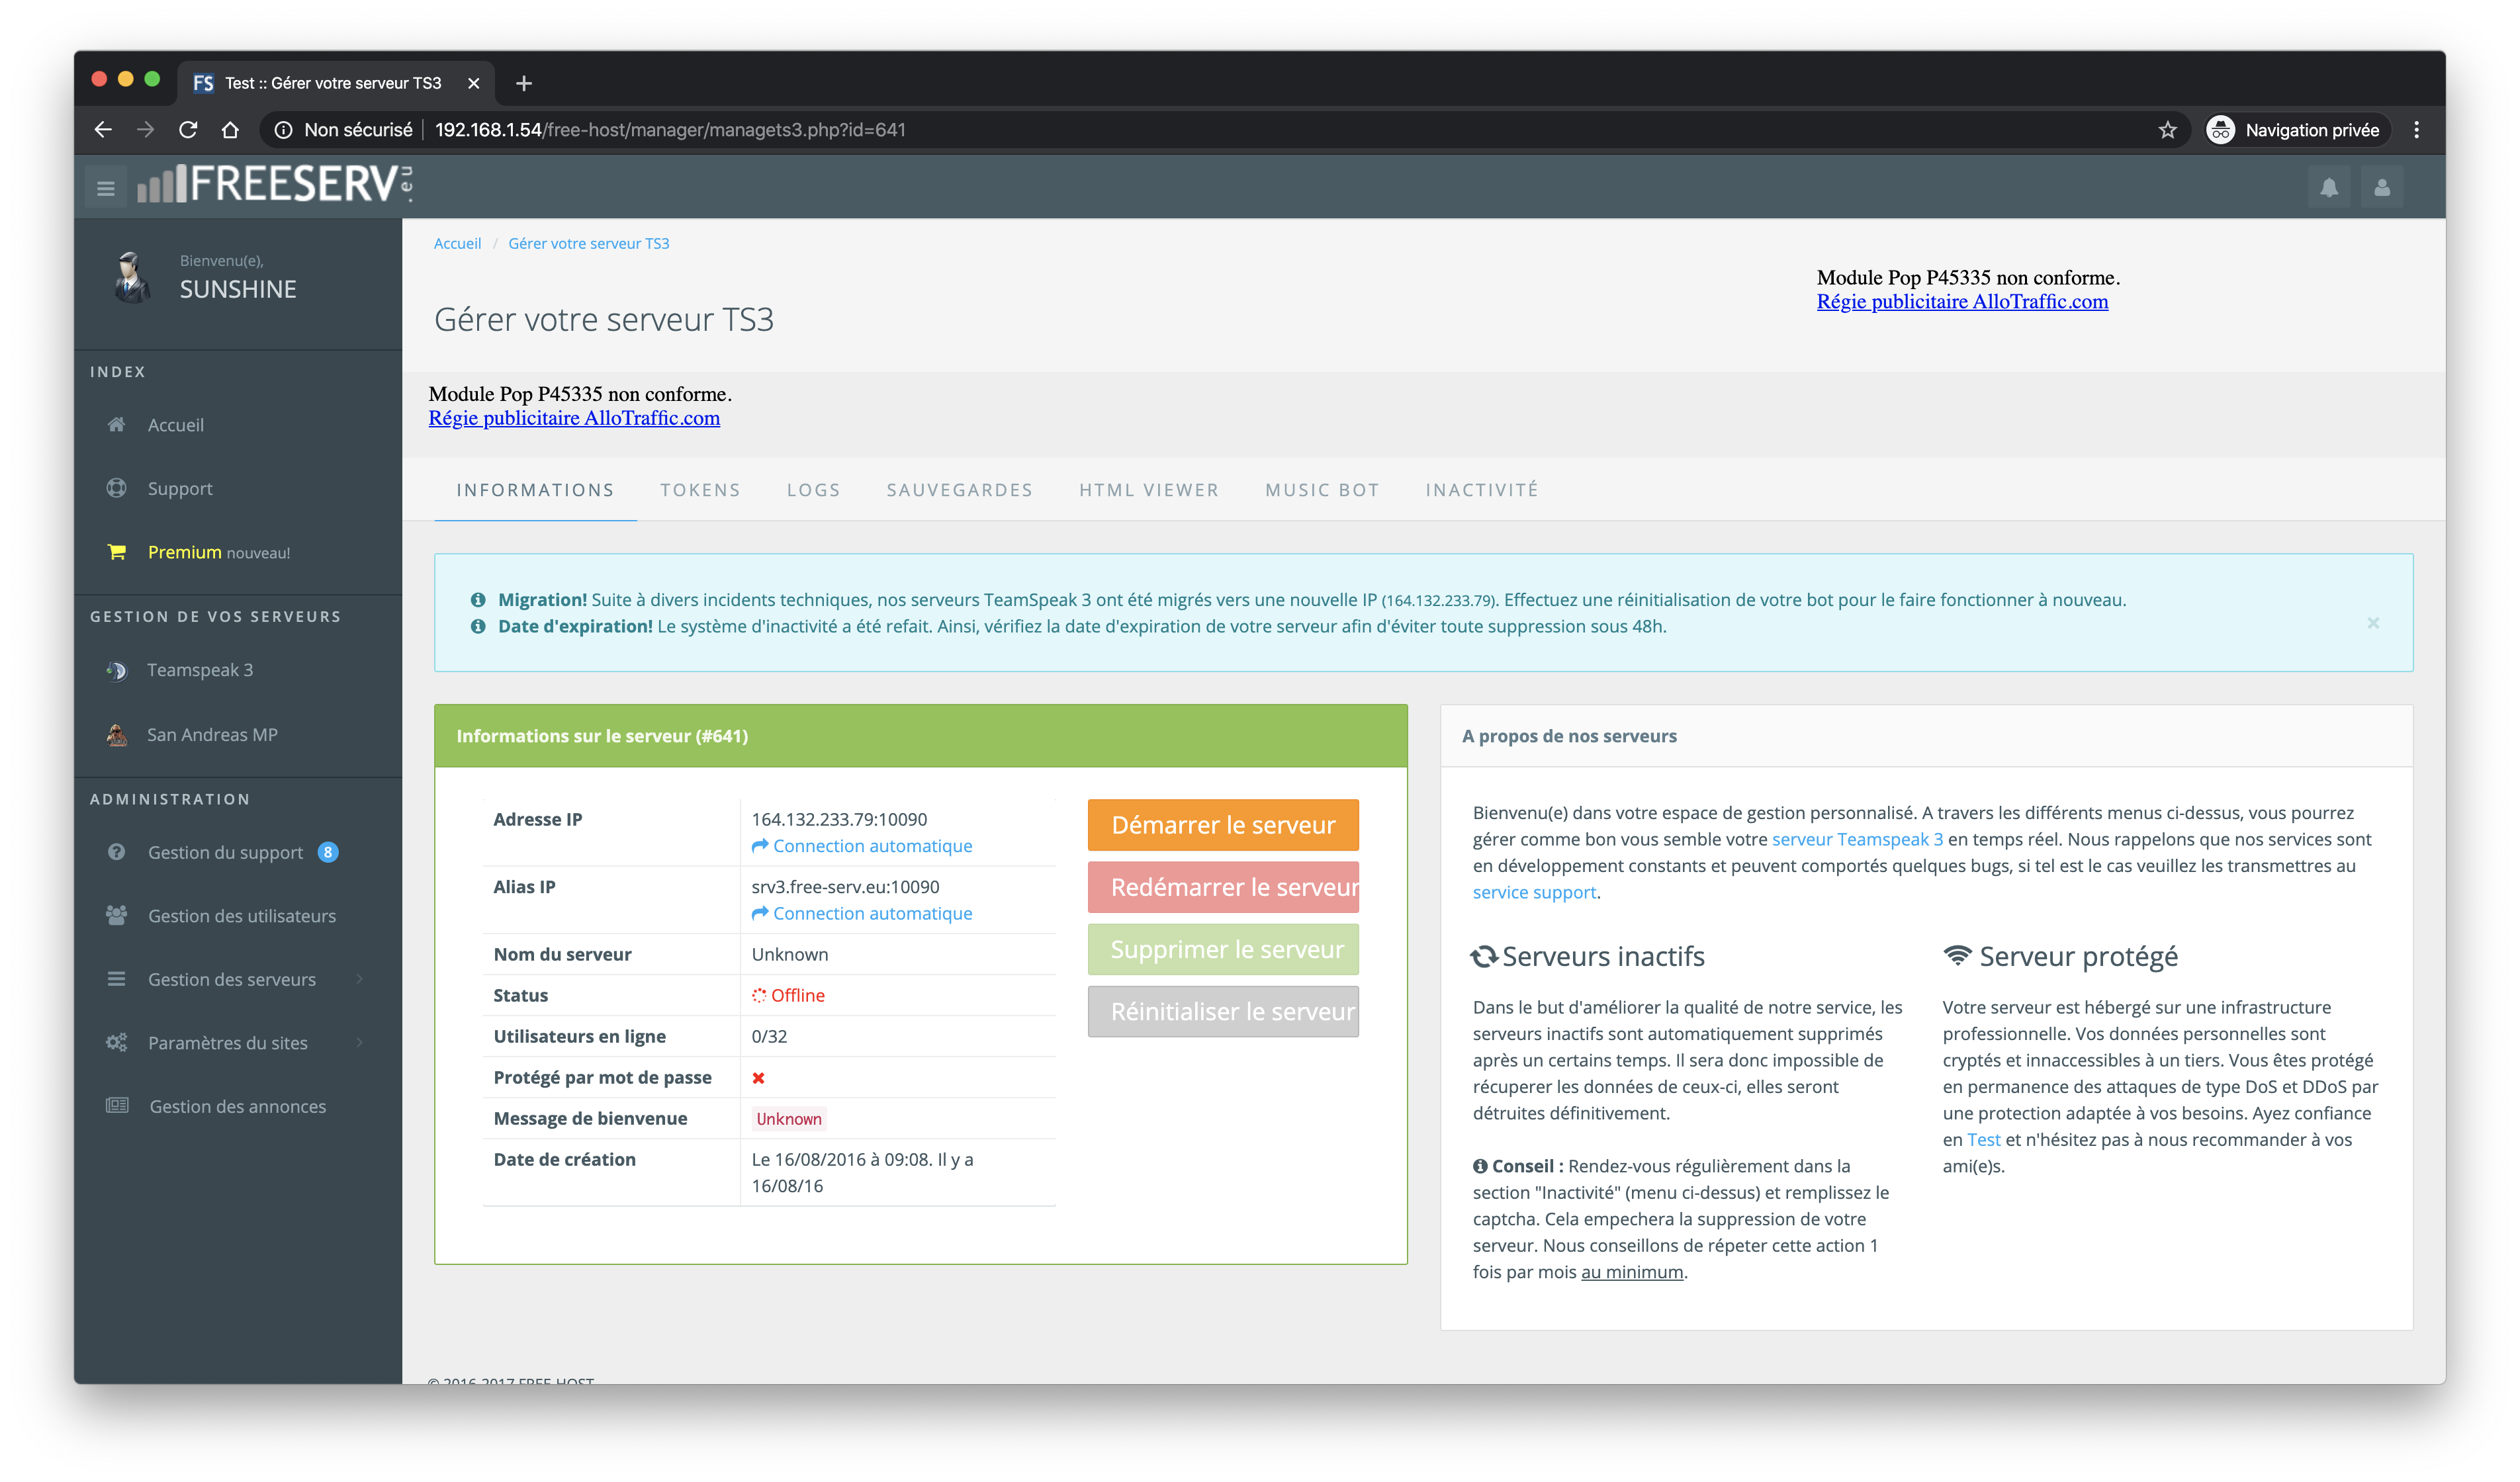Reload the page in the browser
Image resolution: width=2520 pixels, height=1482 pixels.
pyautogui.click(x=188, y=130)
